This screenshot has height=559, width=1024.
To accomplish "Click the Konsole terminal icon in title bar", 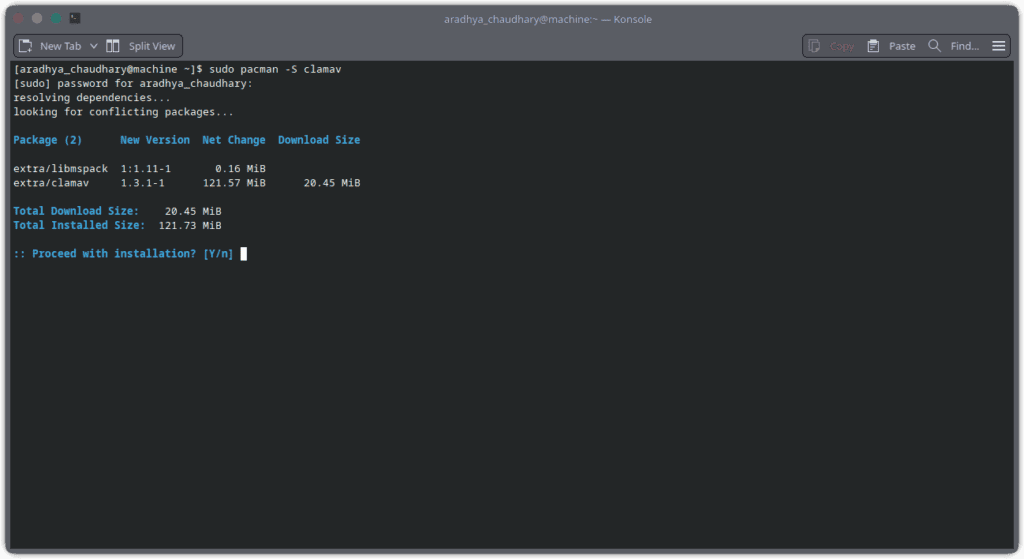I will coord(75,18).
